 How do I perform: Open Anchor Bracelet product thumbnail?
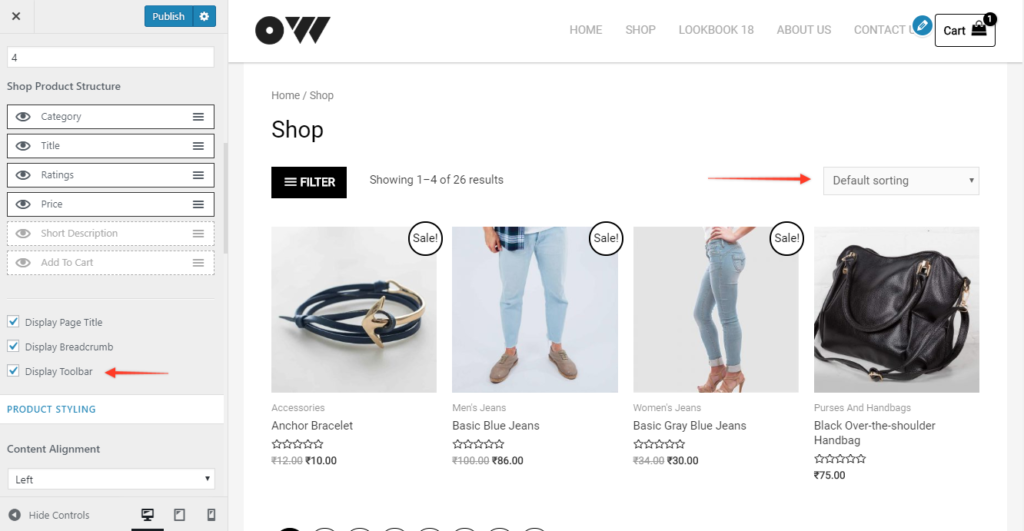(354, 310)
